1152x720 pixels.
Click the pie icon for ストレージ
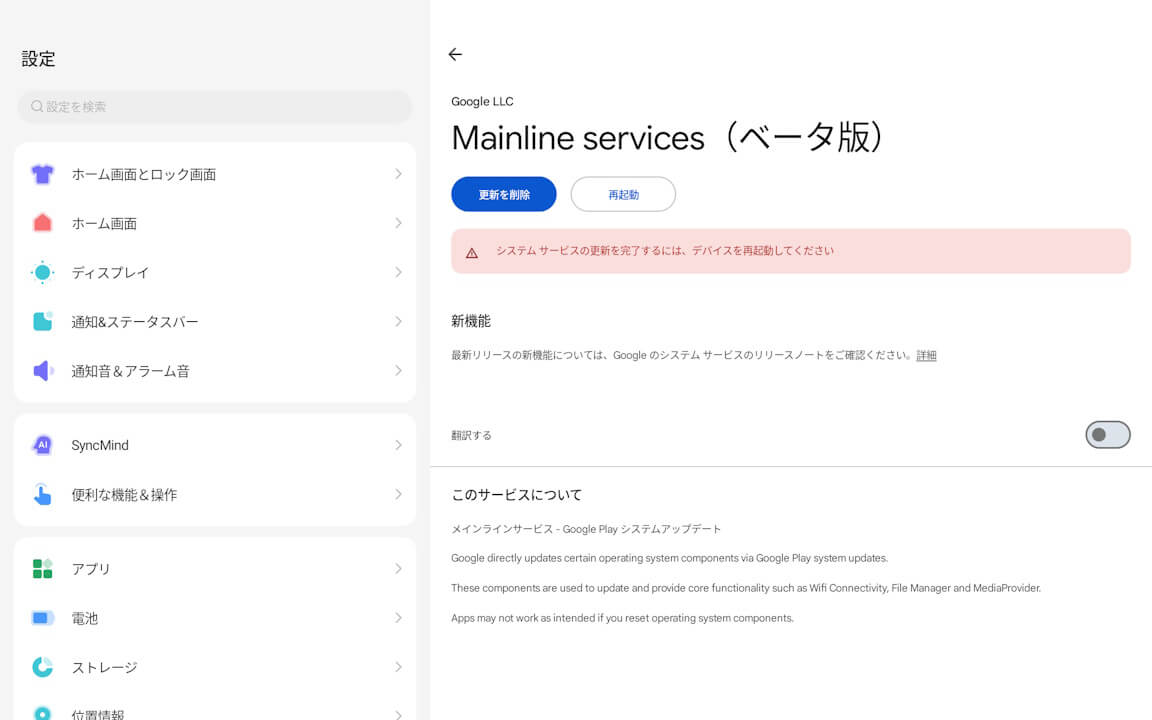[43, 667]
